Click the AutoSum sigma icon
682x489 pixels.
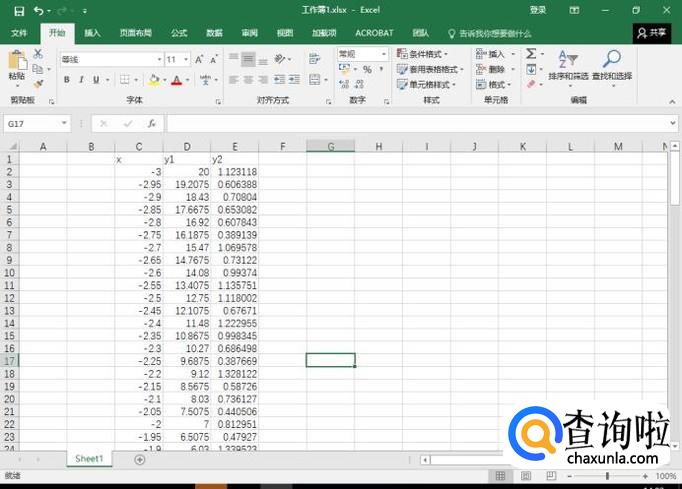tap(531, 54)
